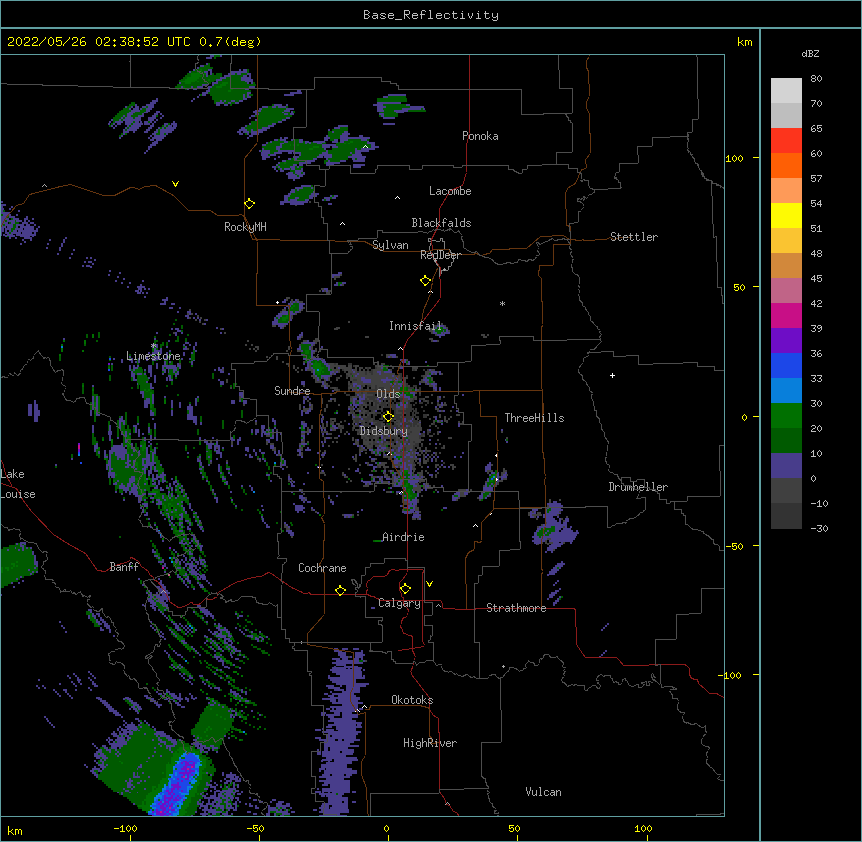862x842 pixels.
Task: Click the Calgary city label
Action: pyautogui.click(x=399, y=603)
